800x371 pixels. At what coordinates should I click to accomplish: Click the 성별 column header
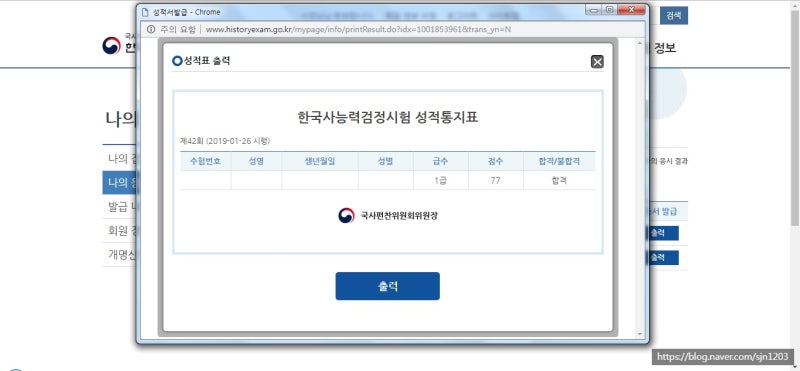coord(386,161)
